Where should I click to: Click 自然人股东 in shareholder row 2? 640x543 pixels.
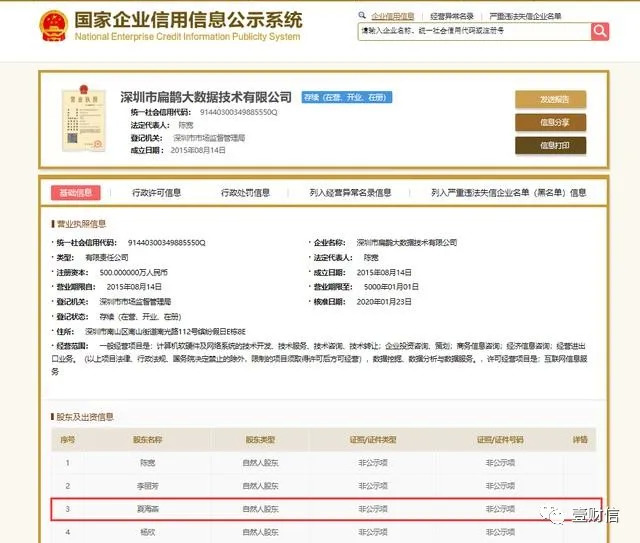click(x=260, y=486)
